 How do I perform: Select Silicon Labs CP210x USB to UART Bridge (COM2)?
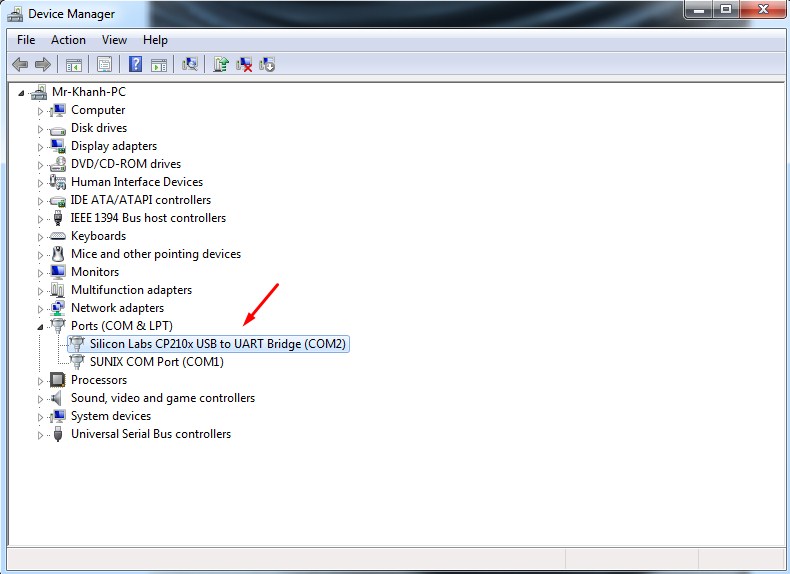[x=218, y=344]
